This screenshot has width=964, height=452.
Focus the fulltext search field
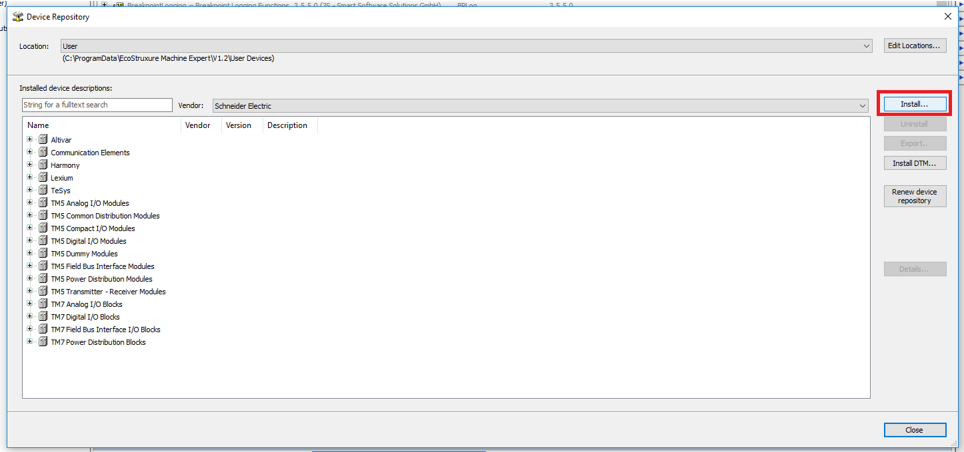[97, 105]
